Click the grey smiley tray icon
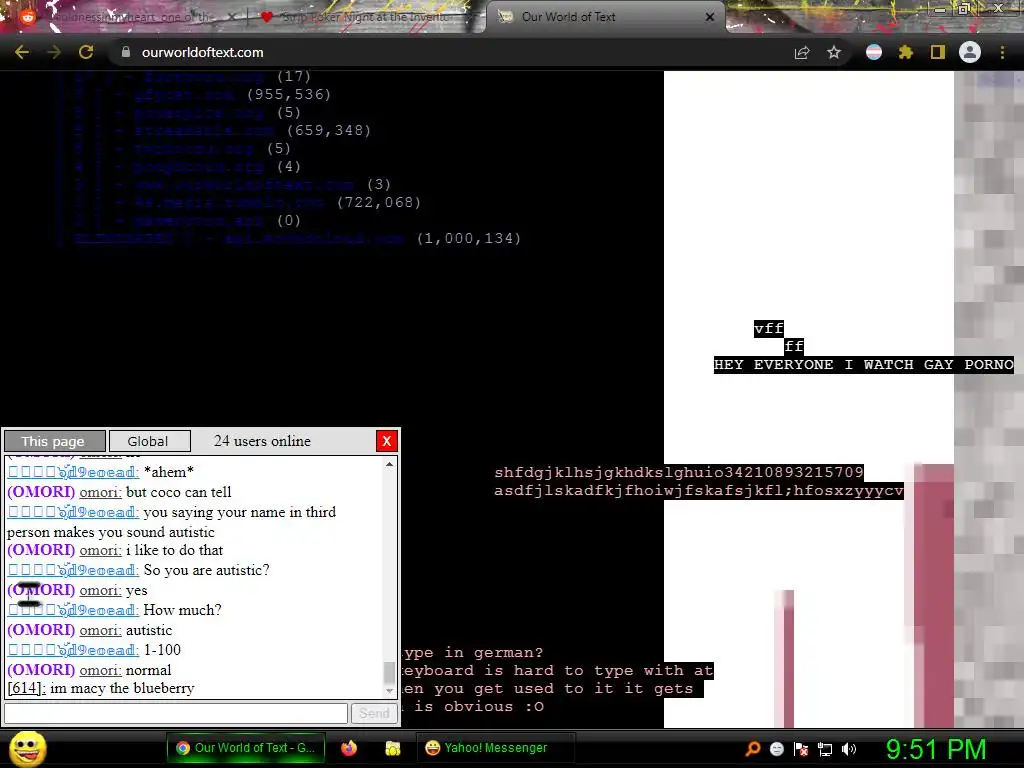 coord(777,749)
